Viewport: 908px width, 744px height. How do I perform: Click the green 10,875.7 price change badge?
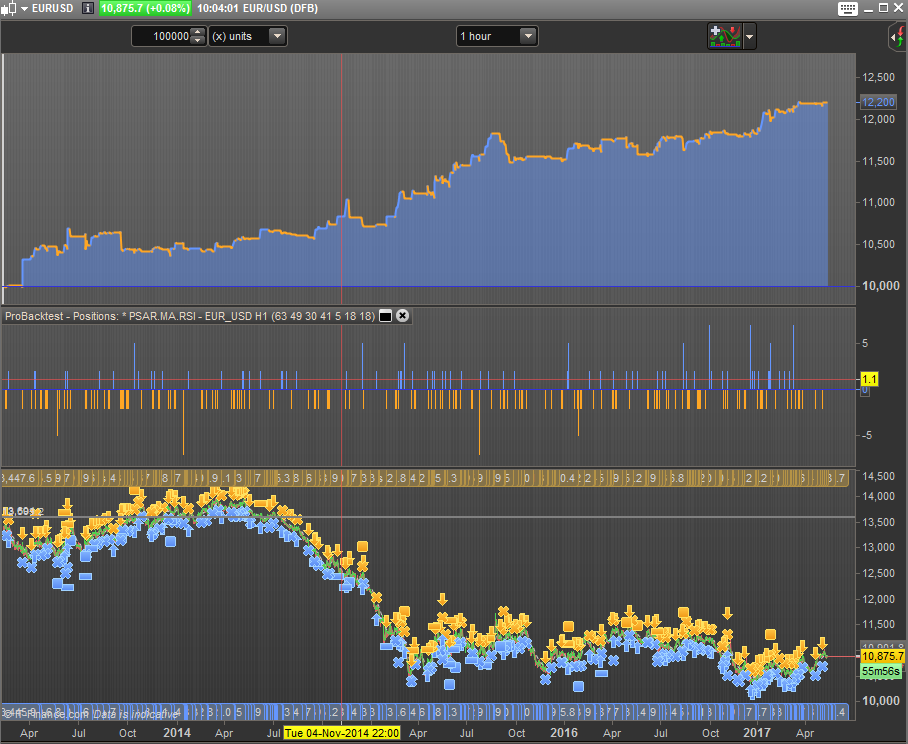tap(144, 8)
